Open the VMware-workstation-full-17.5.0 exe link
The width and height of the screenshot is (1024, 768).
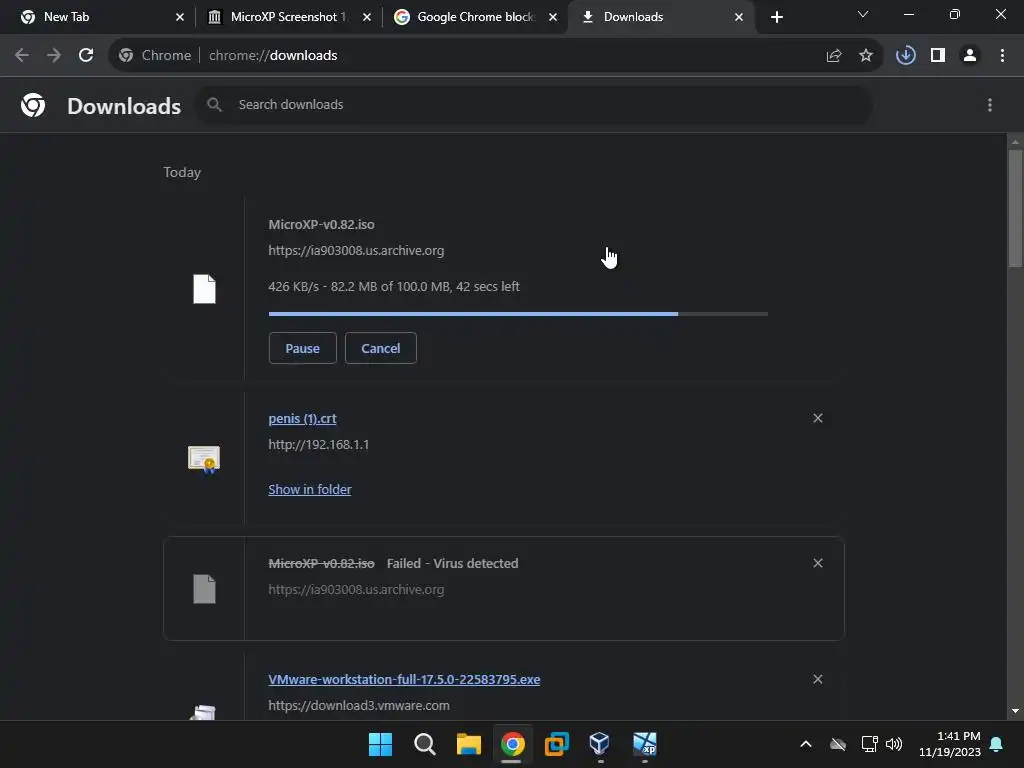[x=404, y=679]
